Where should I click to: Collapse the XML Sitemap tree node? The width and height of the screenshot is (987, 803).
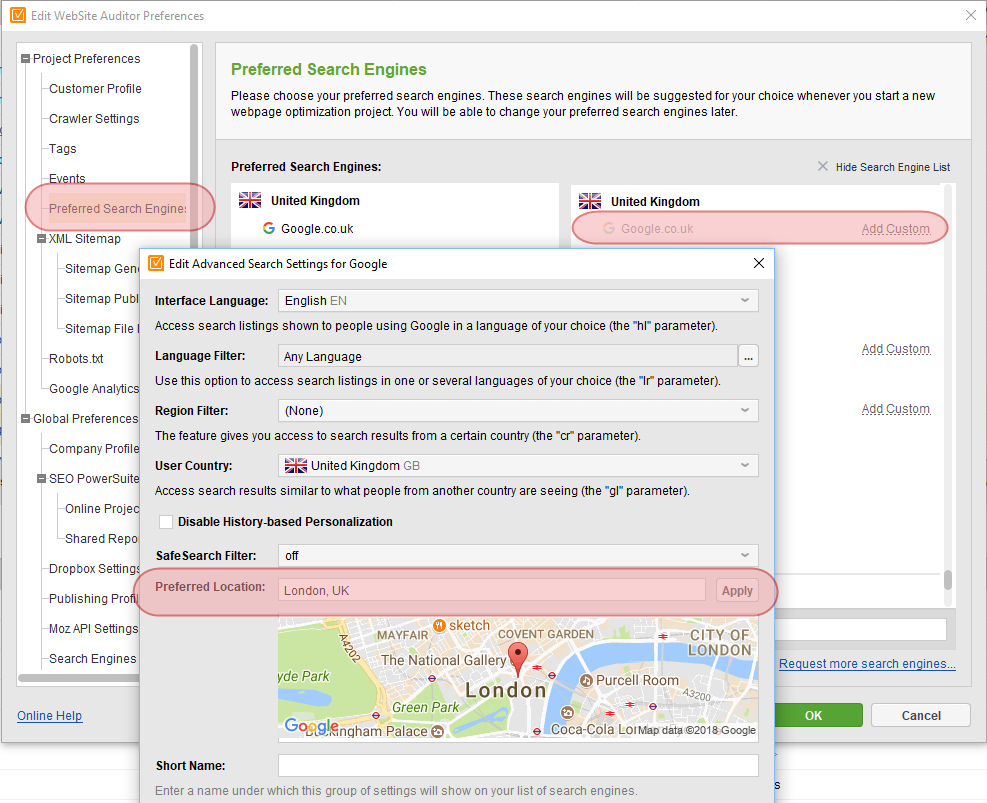coord(42,239)
